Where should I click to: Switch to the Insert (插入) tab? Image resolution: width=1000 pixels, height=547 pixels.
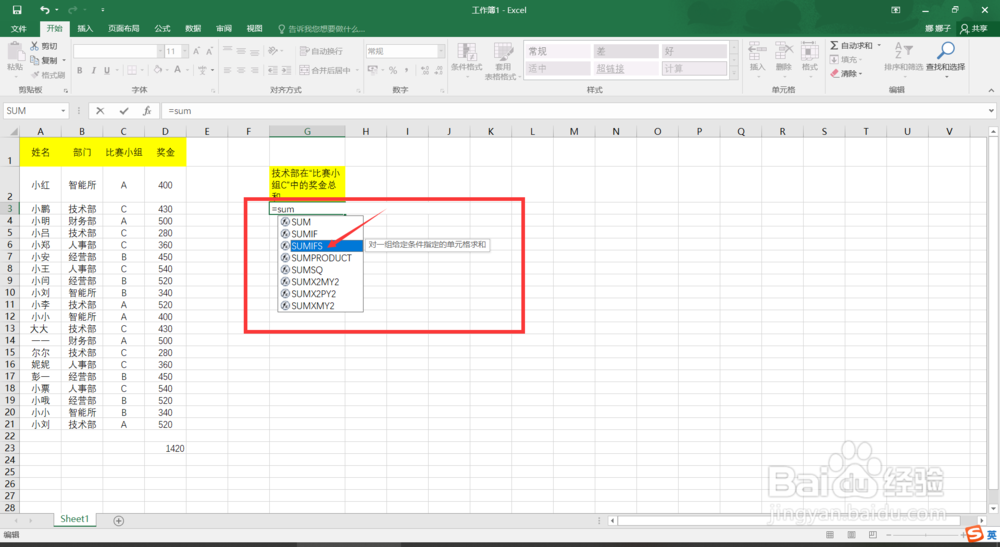click(x=85, y=28)
